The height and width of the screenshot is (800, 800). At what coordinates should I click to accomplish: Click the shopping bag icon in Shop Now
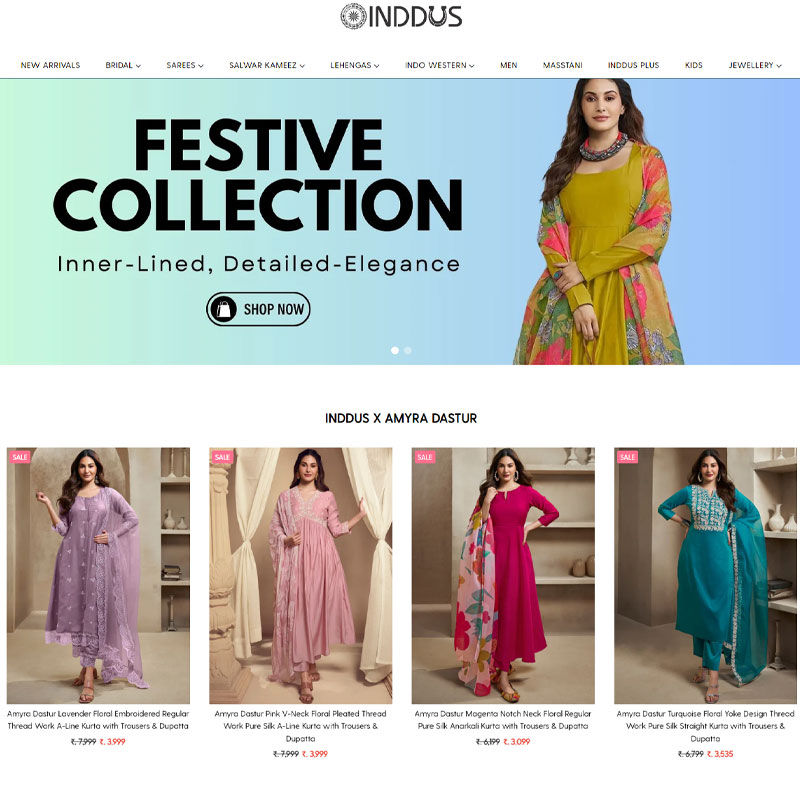(x=223, y=309)
